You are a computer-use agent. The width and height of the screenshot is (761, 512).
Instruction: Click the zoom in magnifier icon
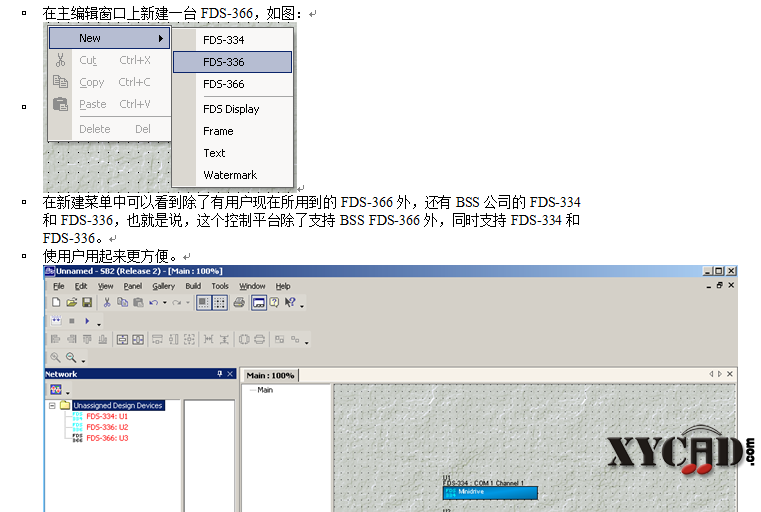click(55, 358)
